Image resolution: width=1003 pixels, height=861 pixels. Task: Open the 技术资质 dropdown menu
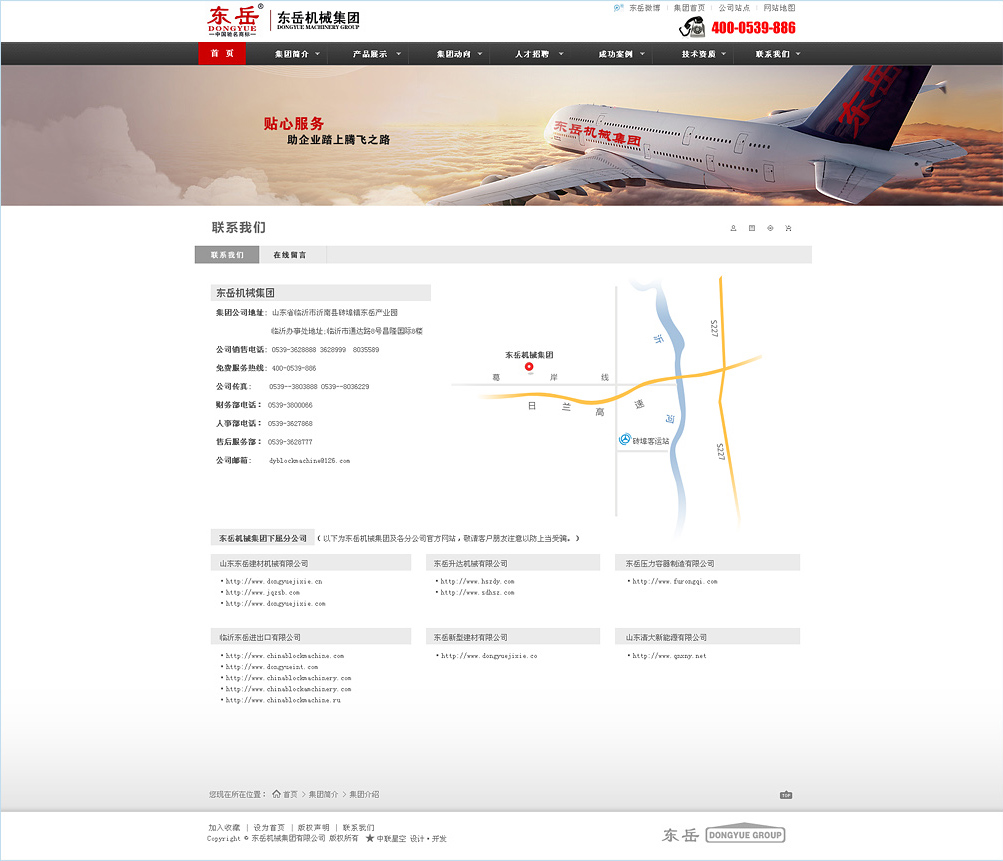click(705, 54)
